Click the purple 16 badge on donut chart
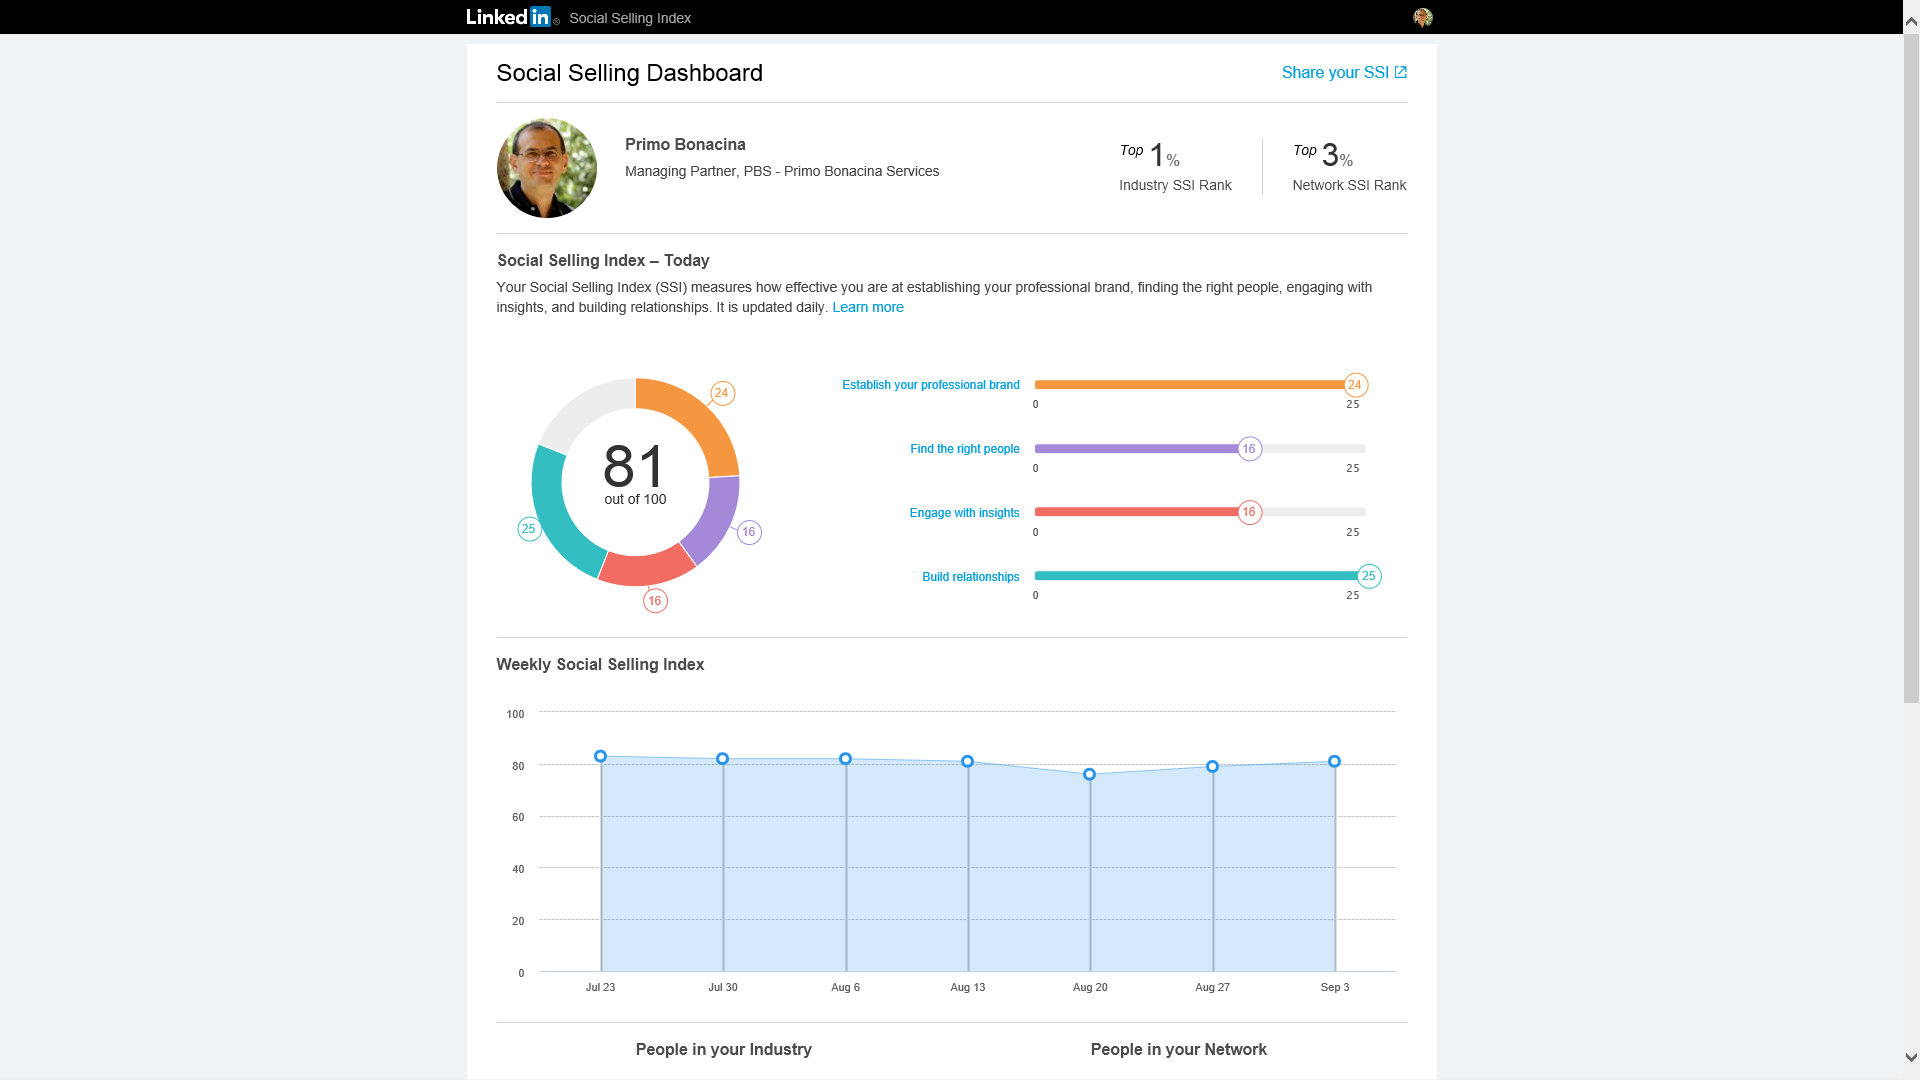This screenshot has height=1080, width=1920. [x=749, y=532]
